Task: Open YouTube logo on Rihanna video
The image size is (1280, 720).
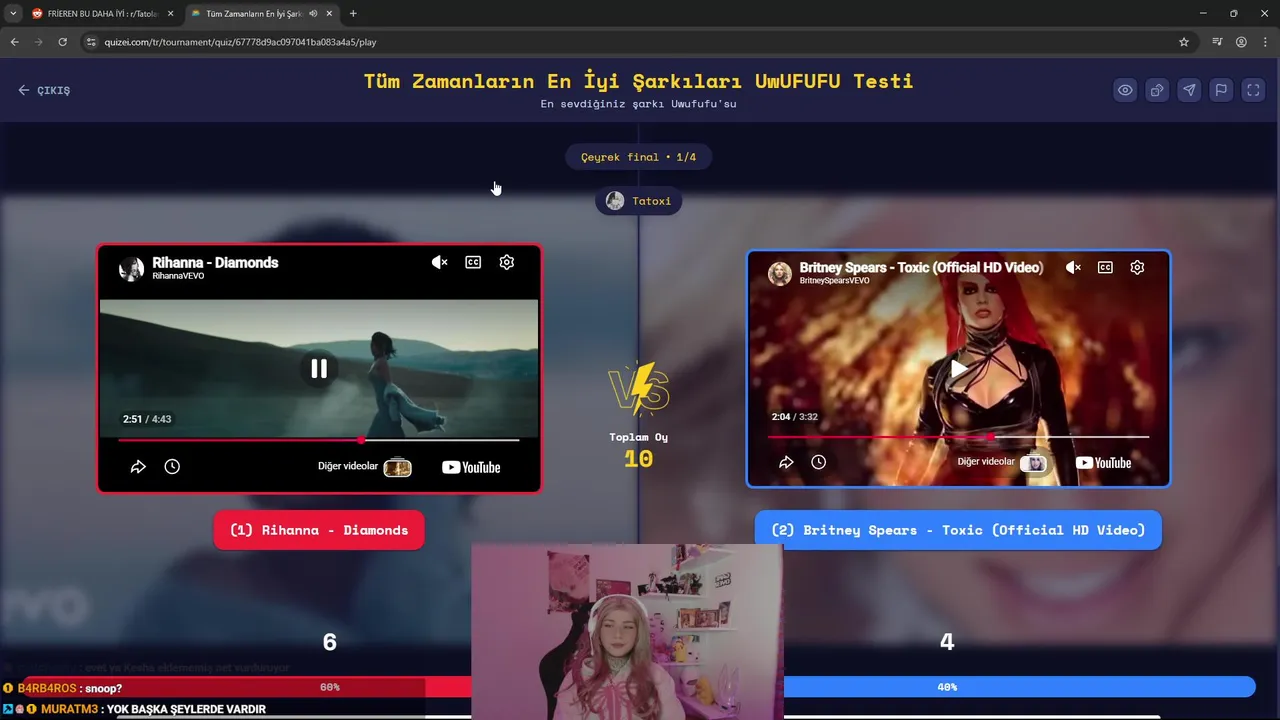Action: point(471,467)
